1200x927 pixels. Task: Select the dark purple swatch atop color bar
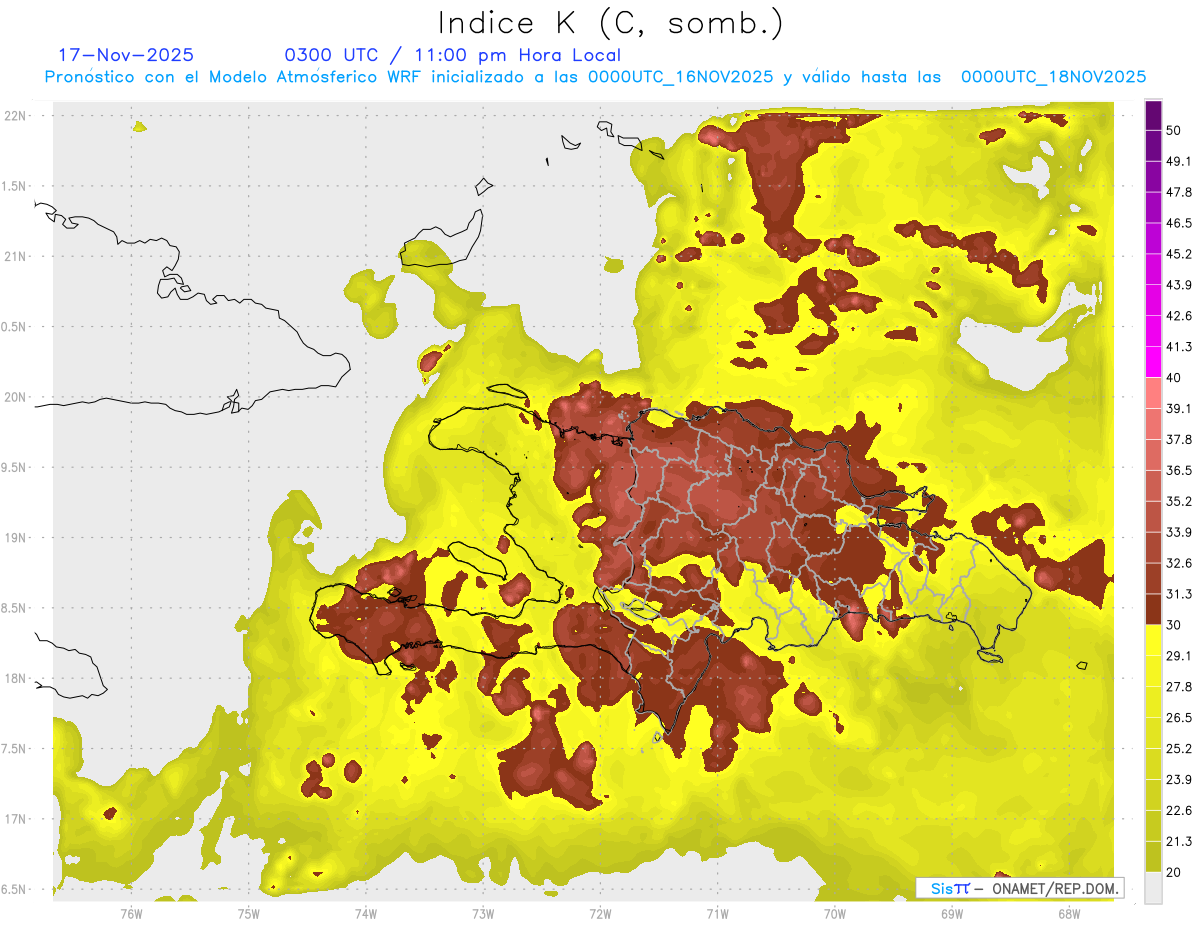click(1153, 117)
